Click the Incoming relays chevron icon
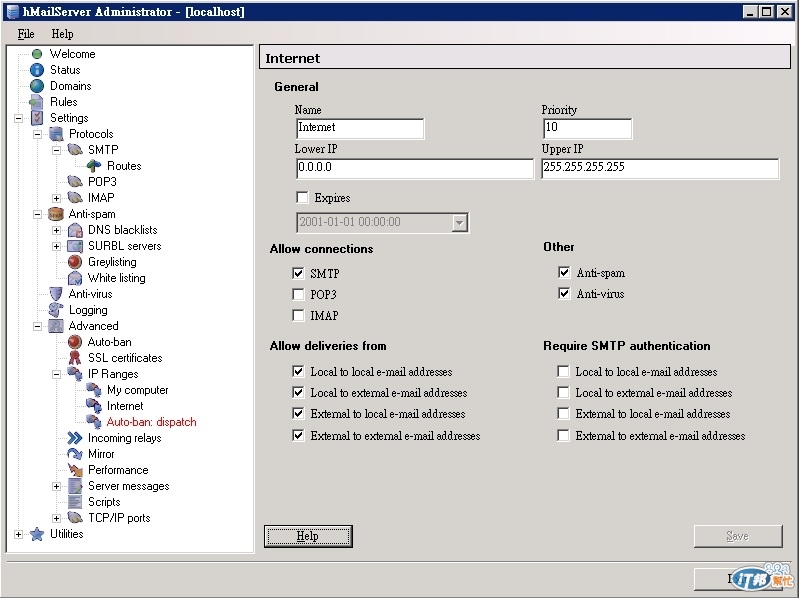The image size is (799, 598). pos(75,438)
